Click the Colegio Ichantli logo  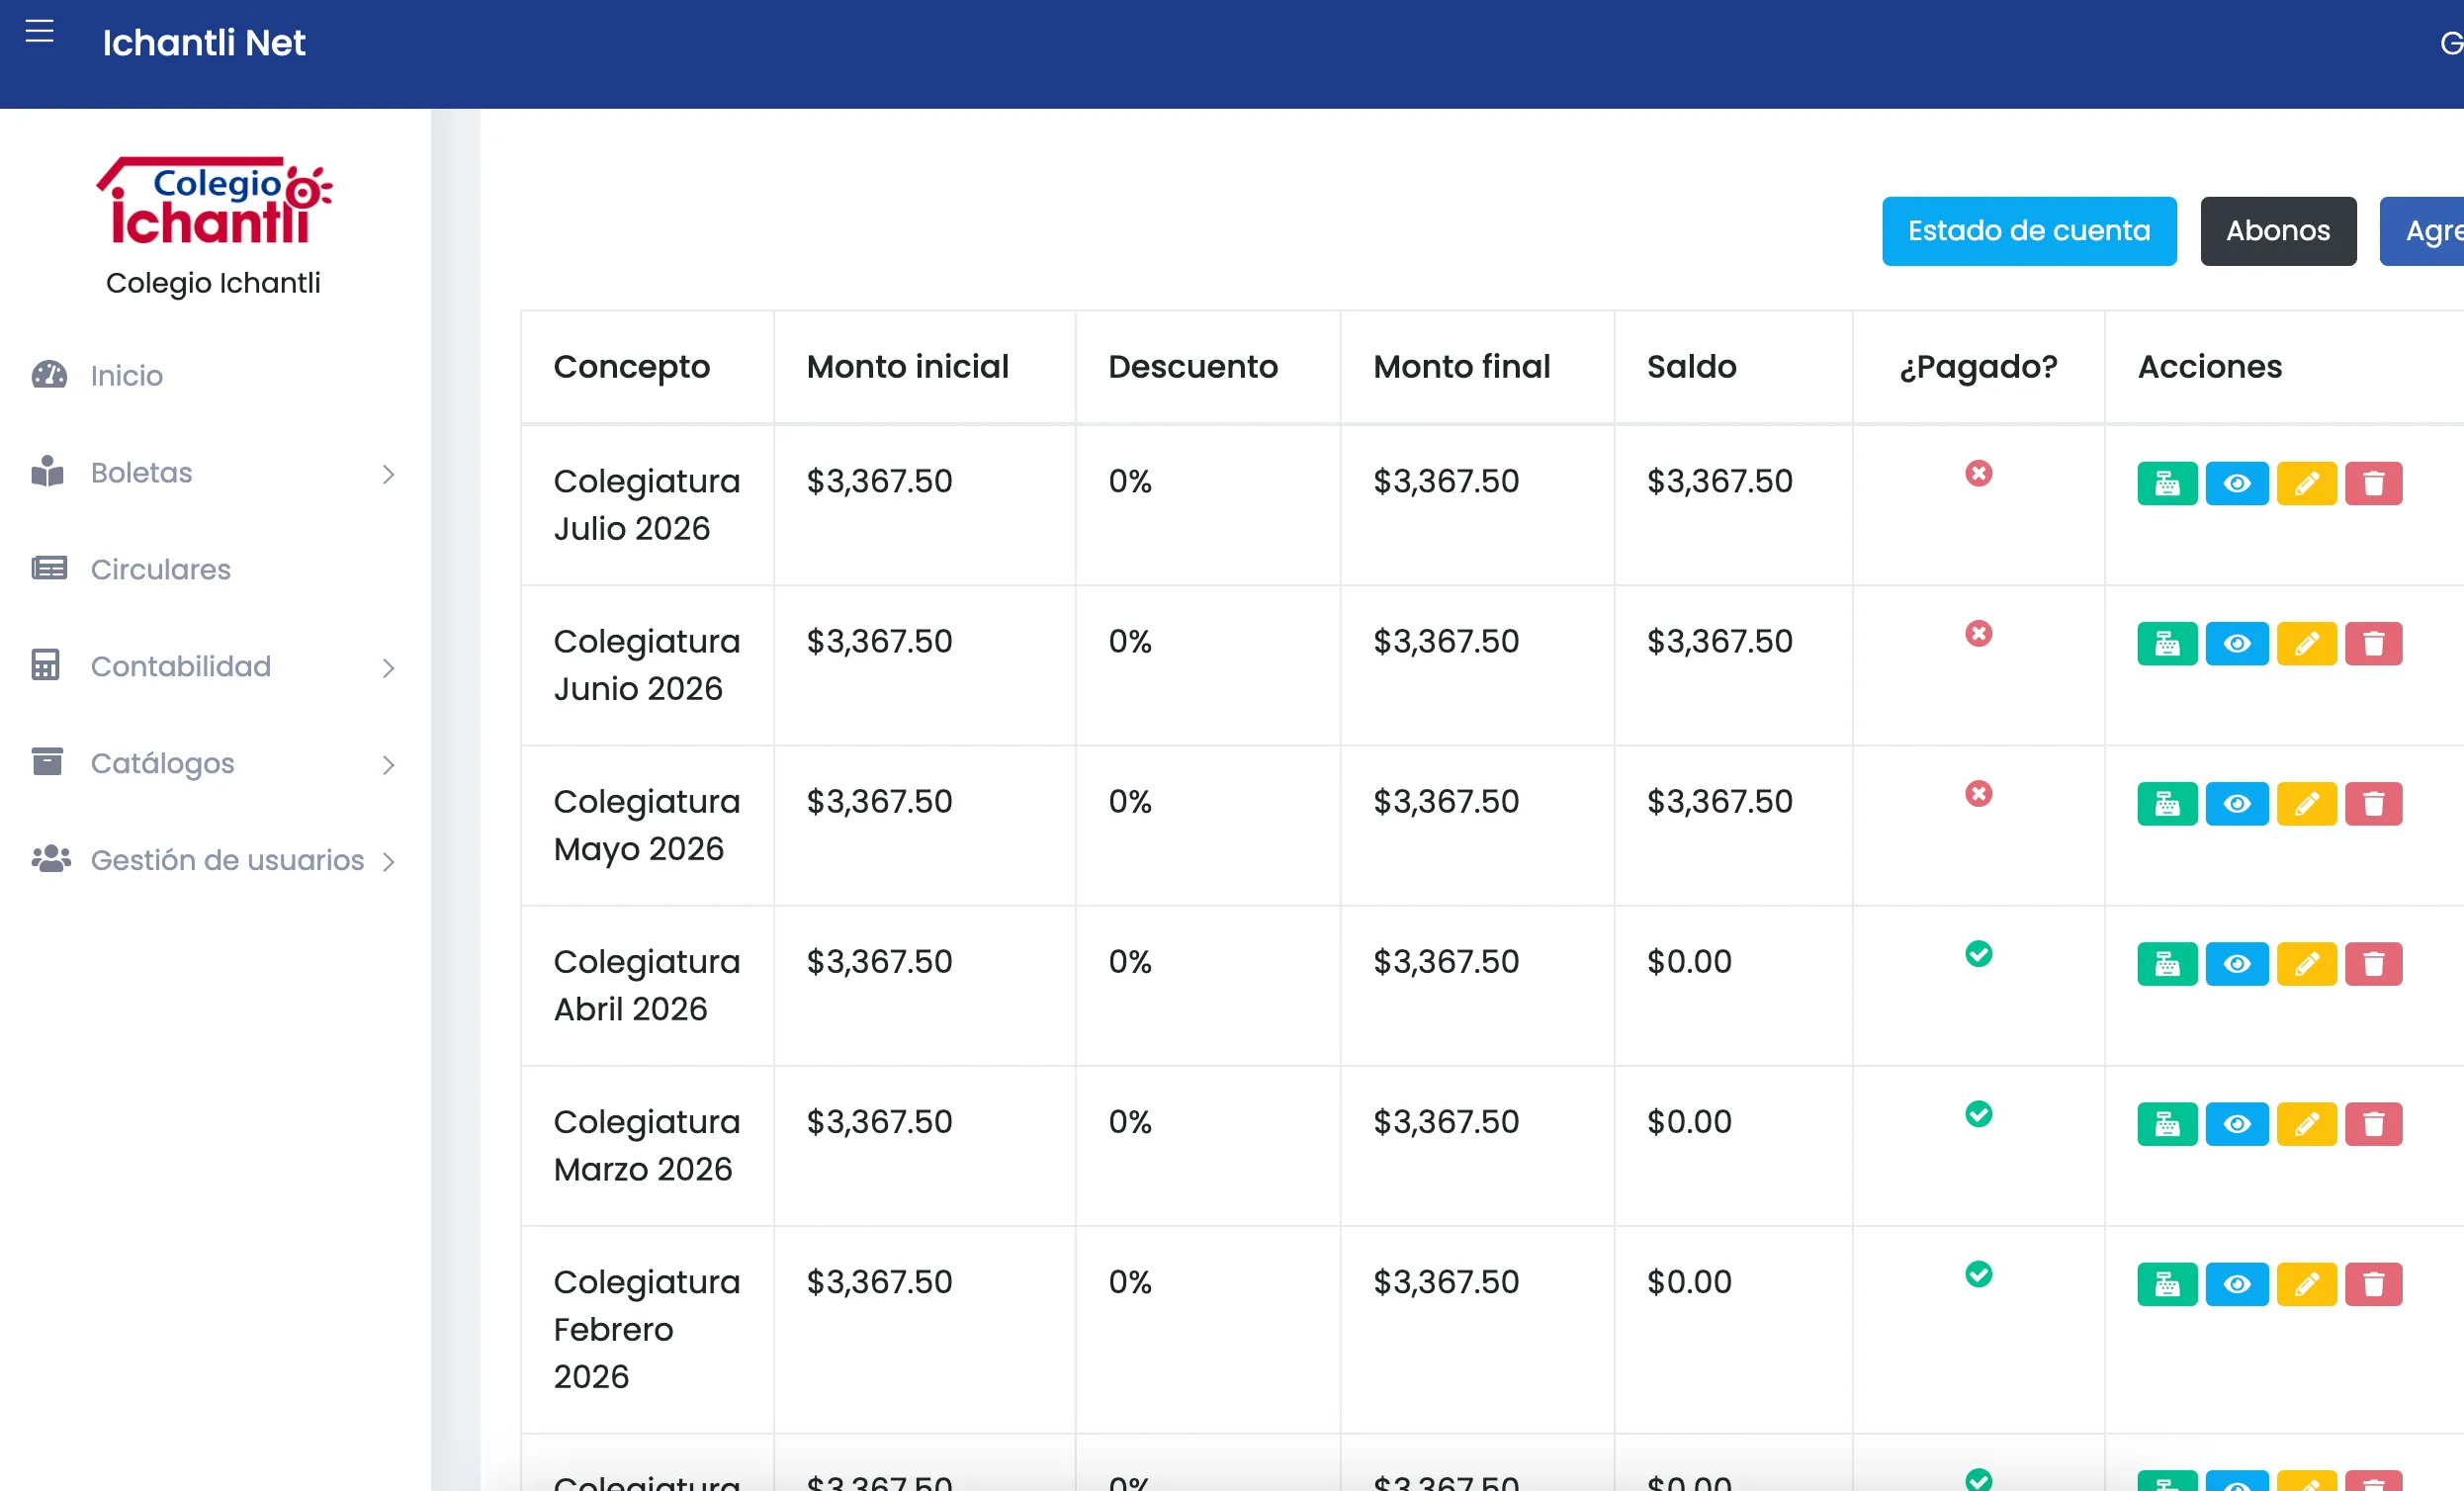point(214,201)
